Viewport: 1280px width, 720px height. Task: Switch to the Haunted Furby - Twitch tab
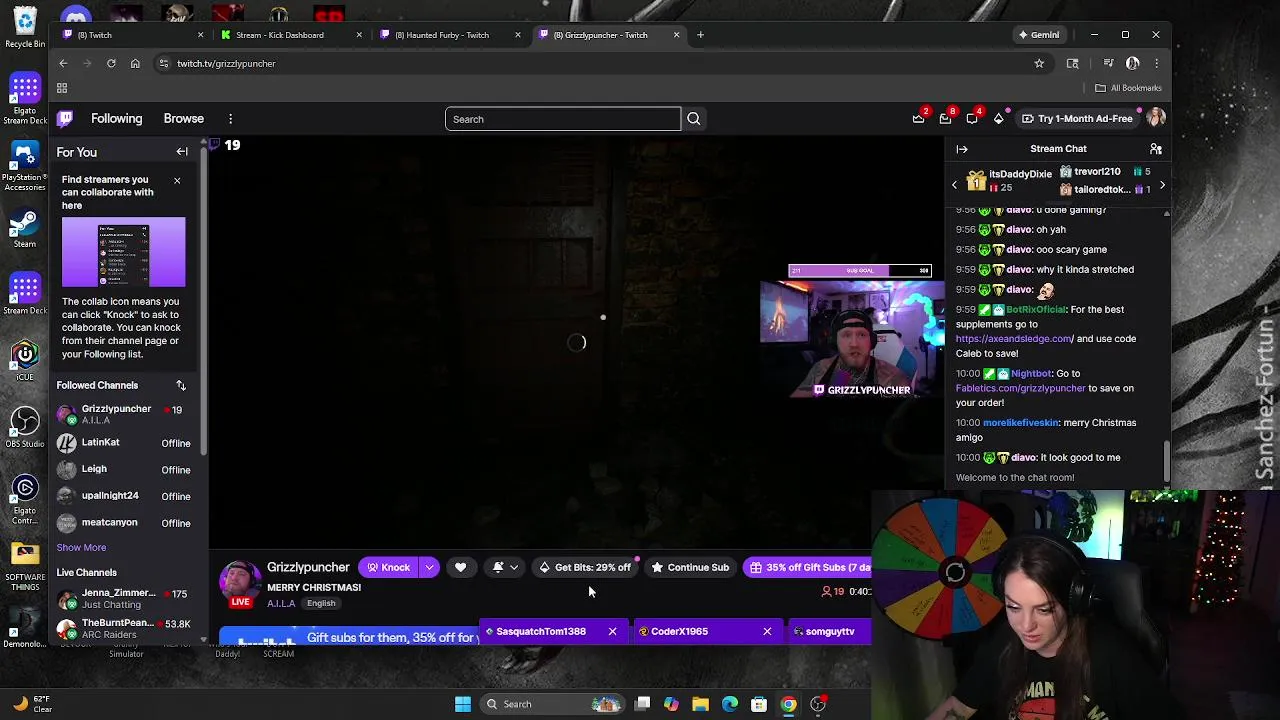click(x=450, y=35)
